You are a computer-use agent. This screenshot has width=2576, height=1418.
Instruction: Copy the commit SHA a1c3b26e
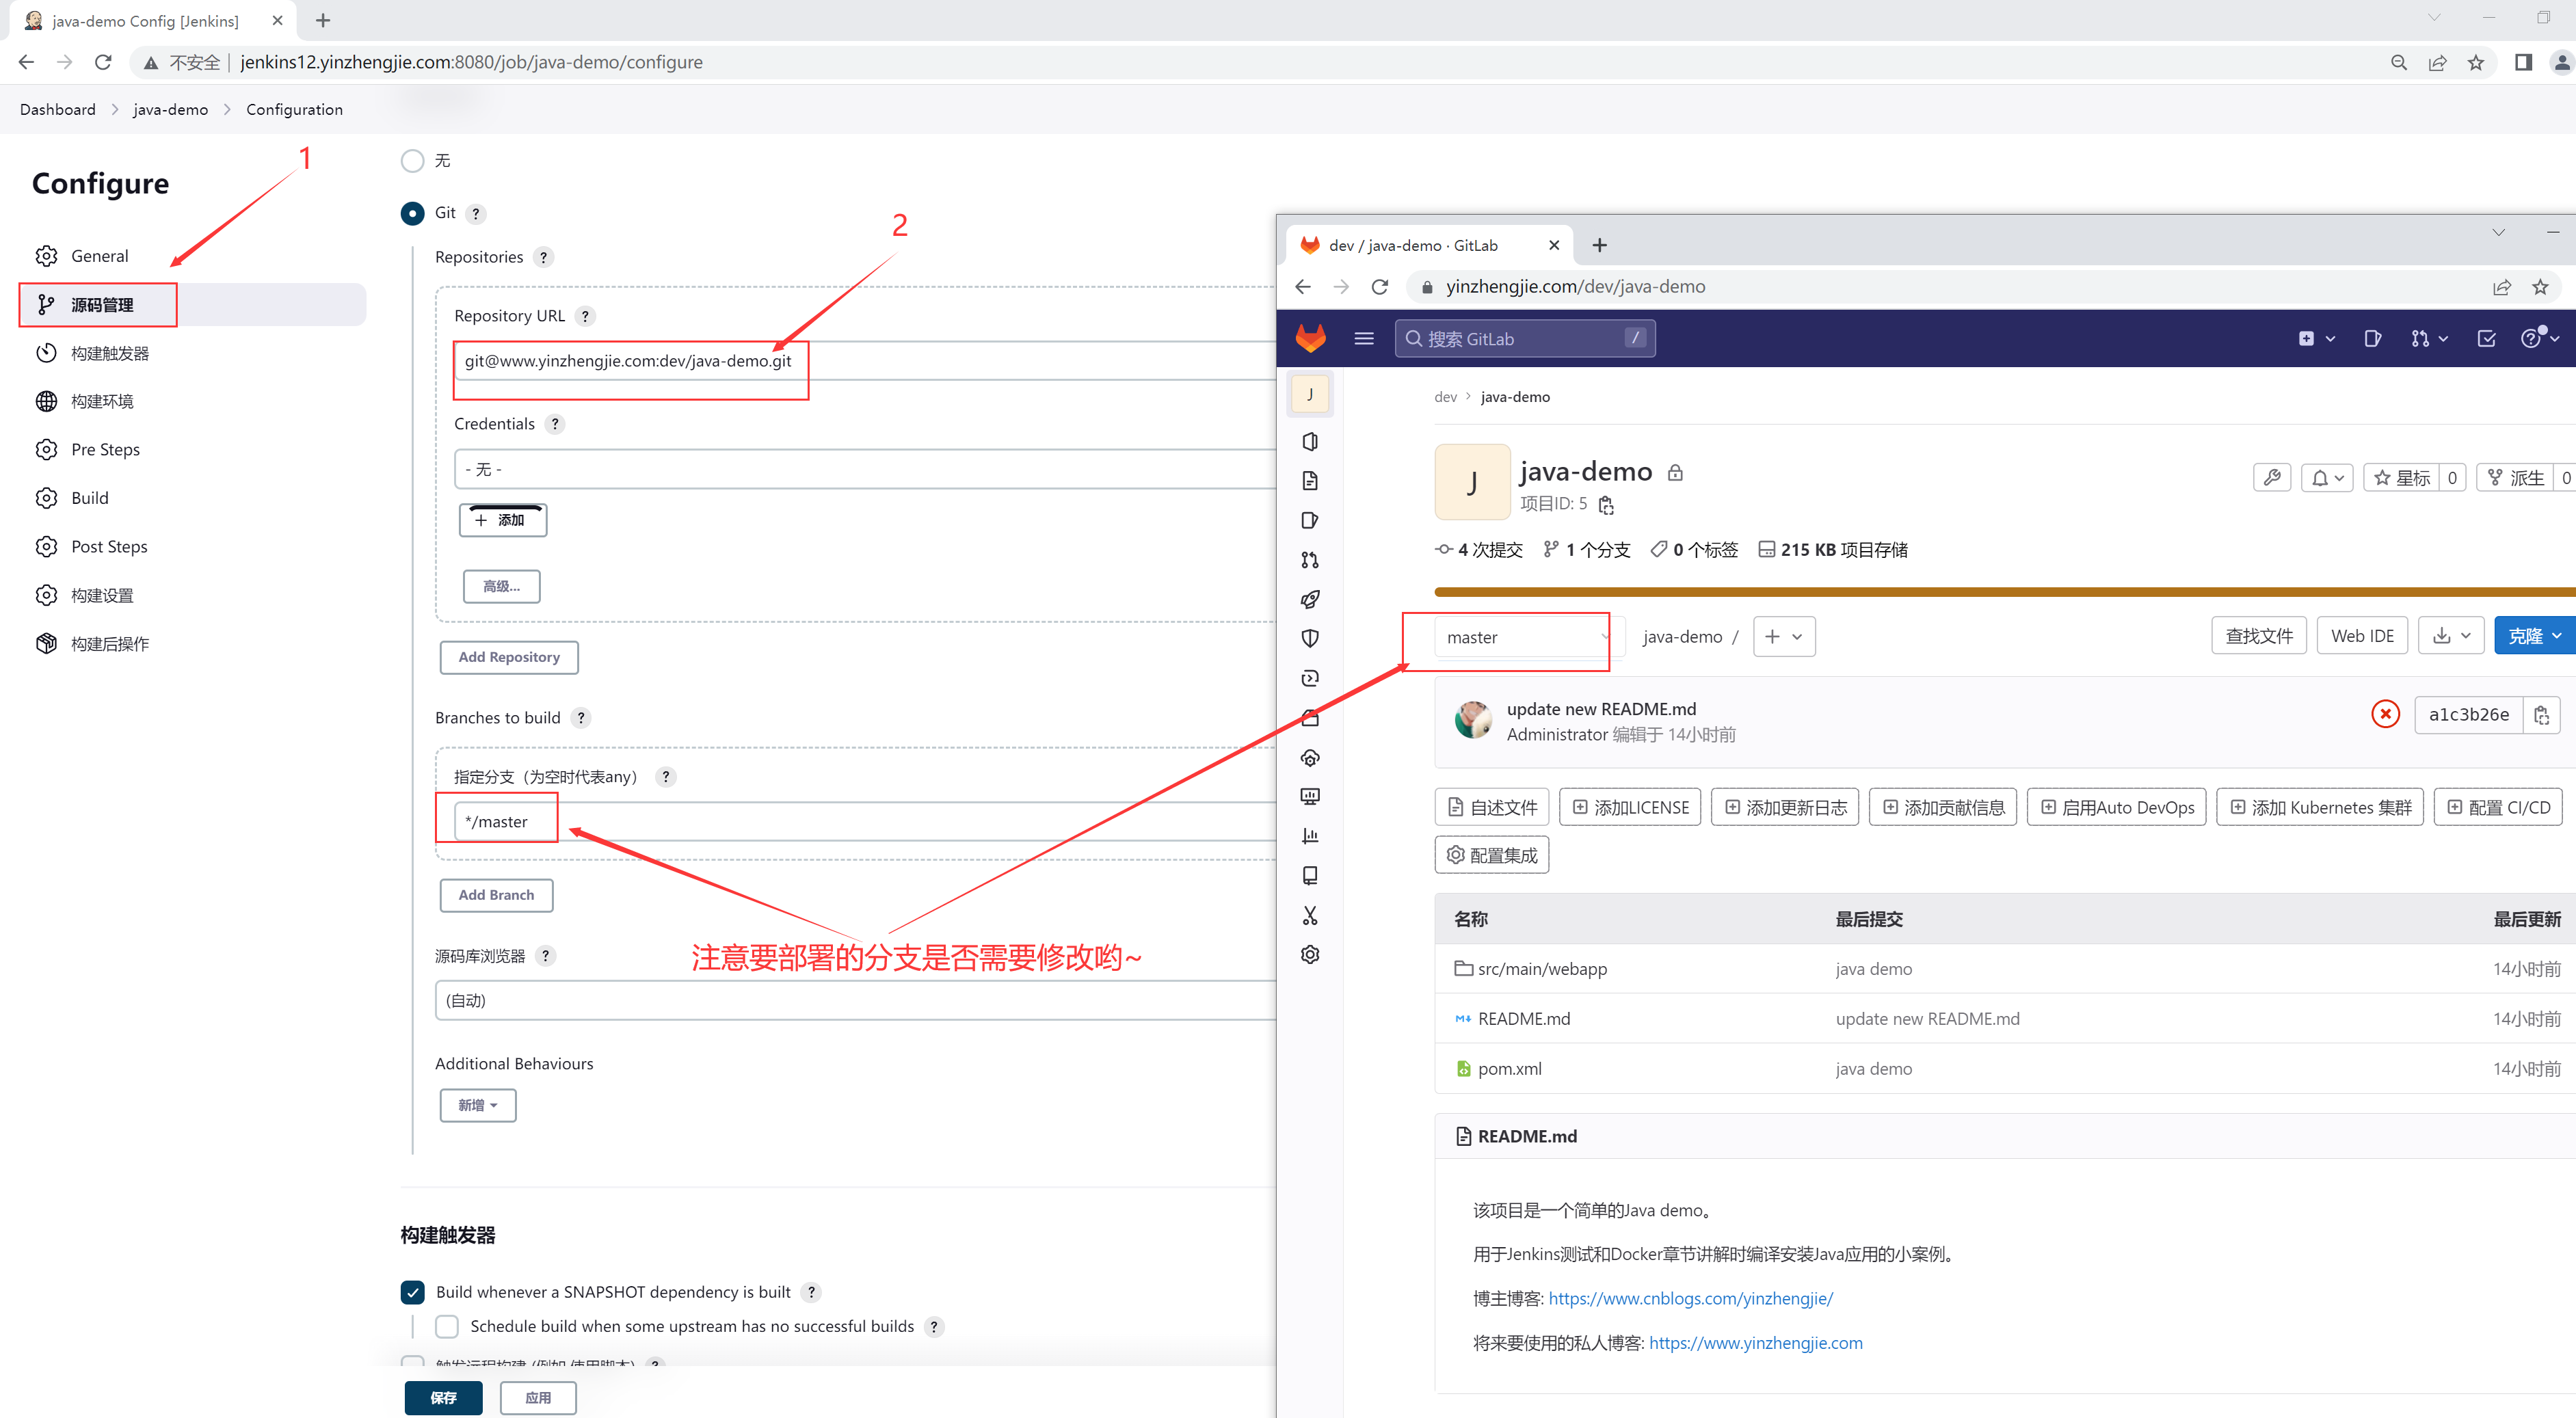(2541, 715)
